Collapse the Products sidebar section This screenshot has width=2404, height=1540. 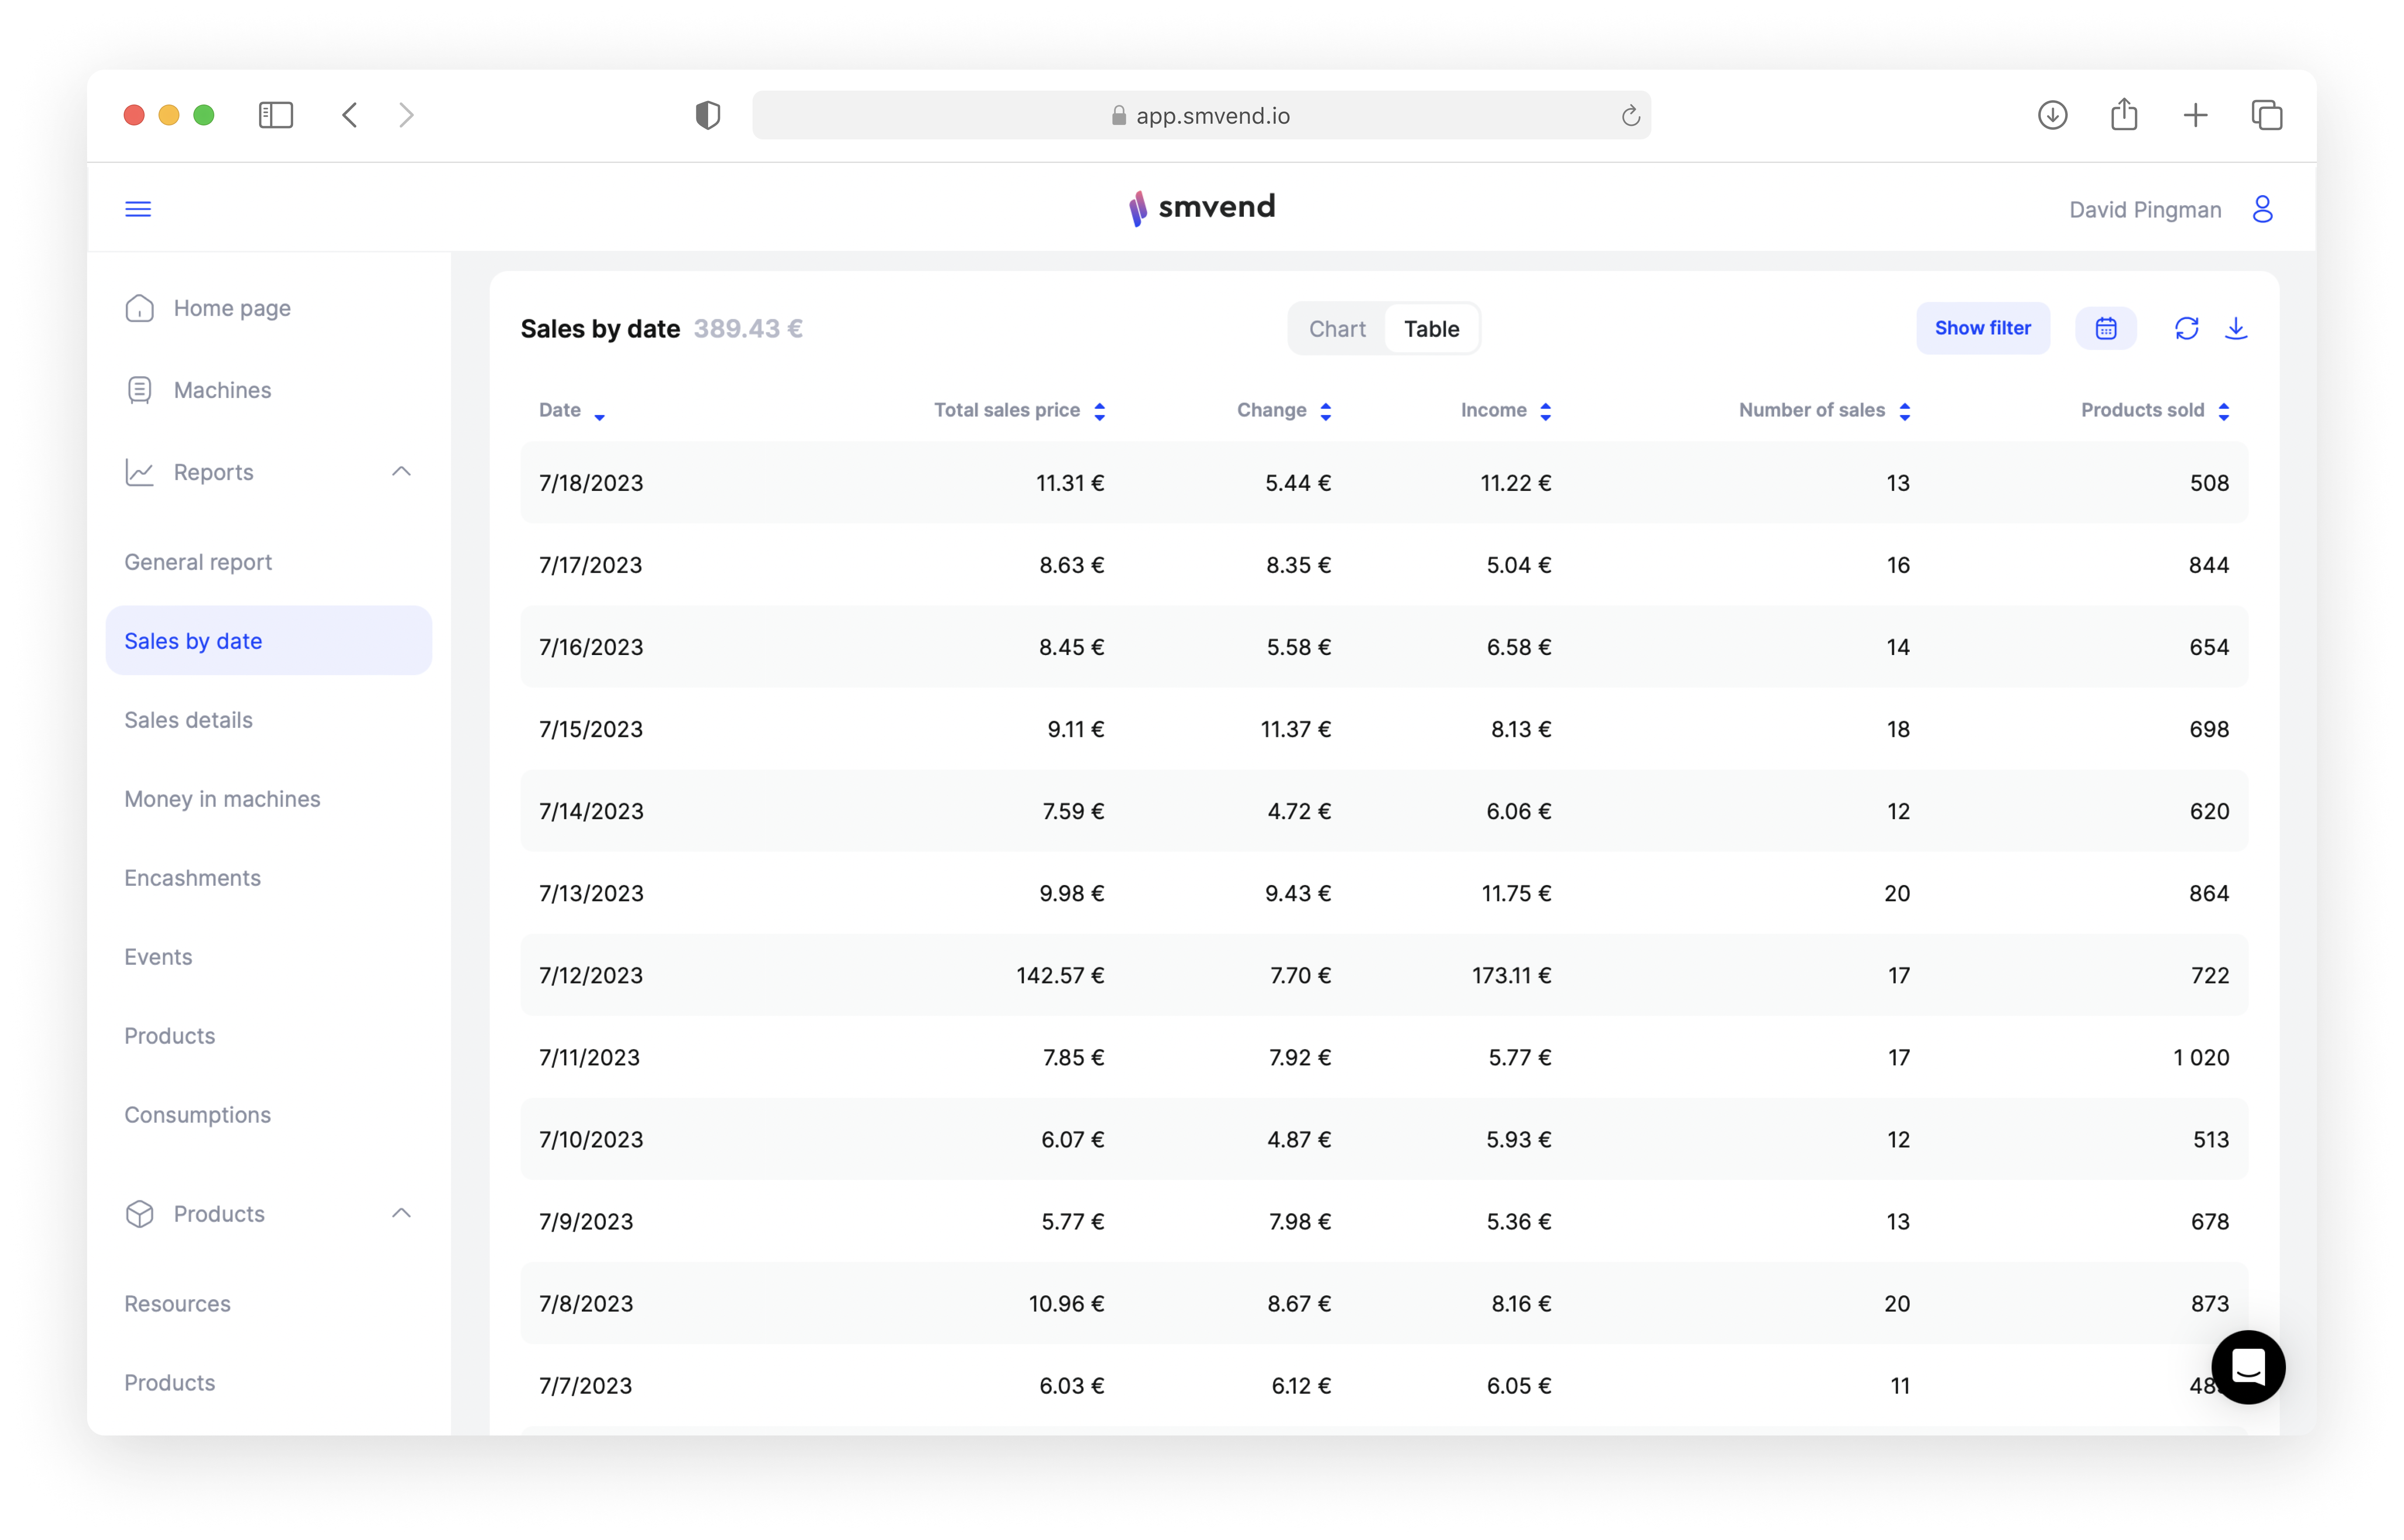coord(401,1214)
